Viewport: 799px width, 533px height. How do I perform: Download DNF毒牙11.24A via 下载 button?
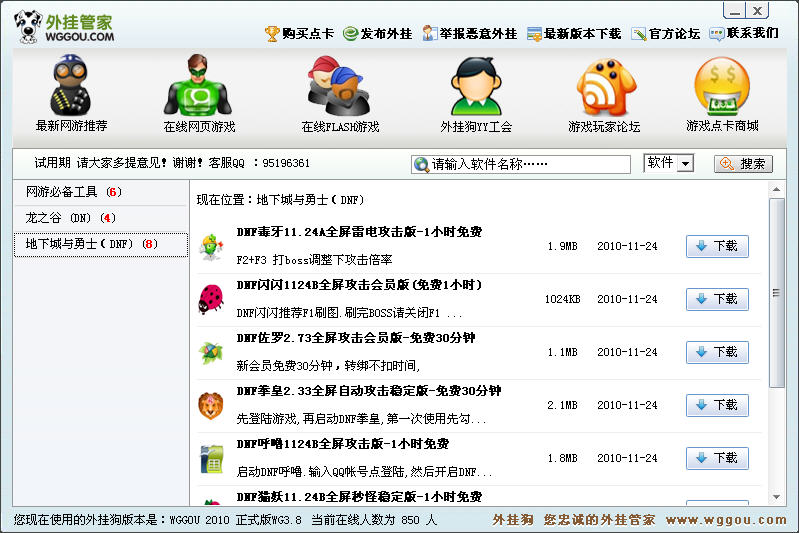[x=717, y=246]
